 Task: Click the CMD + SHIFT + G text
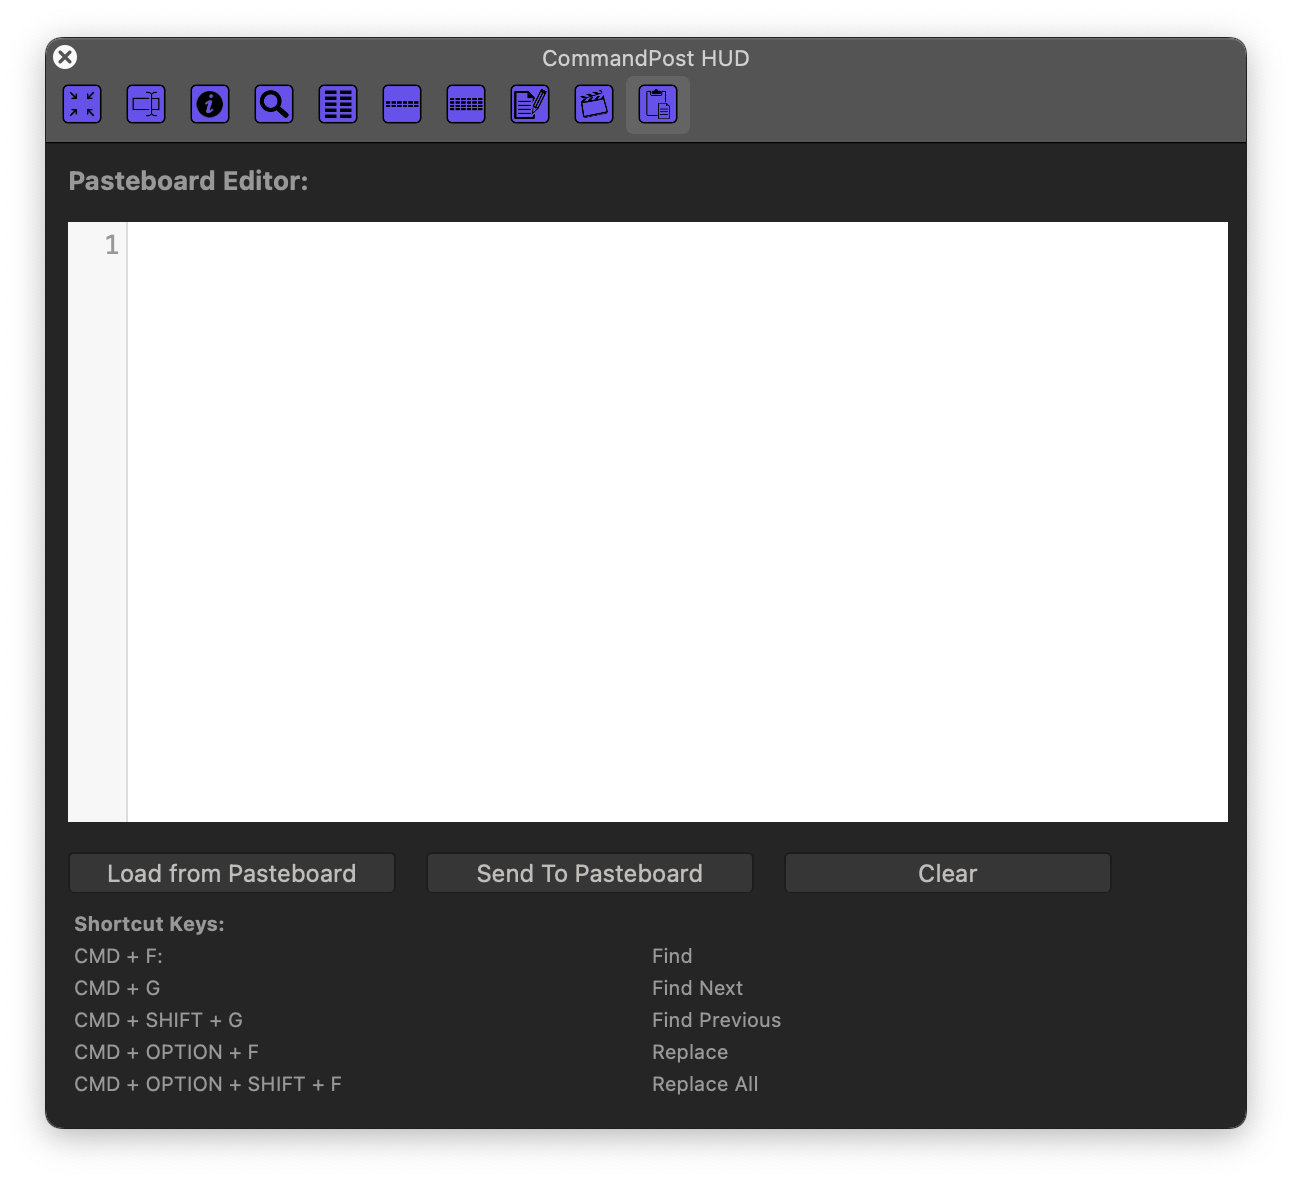pos(158,1020)
